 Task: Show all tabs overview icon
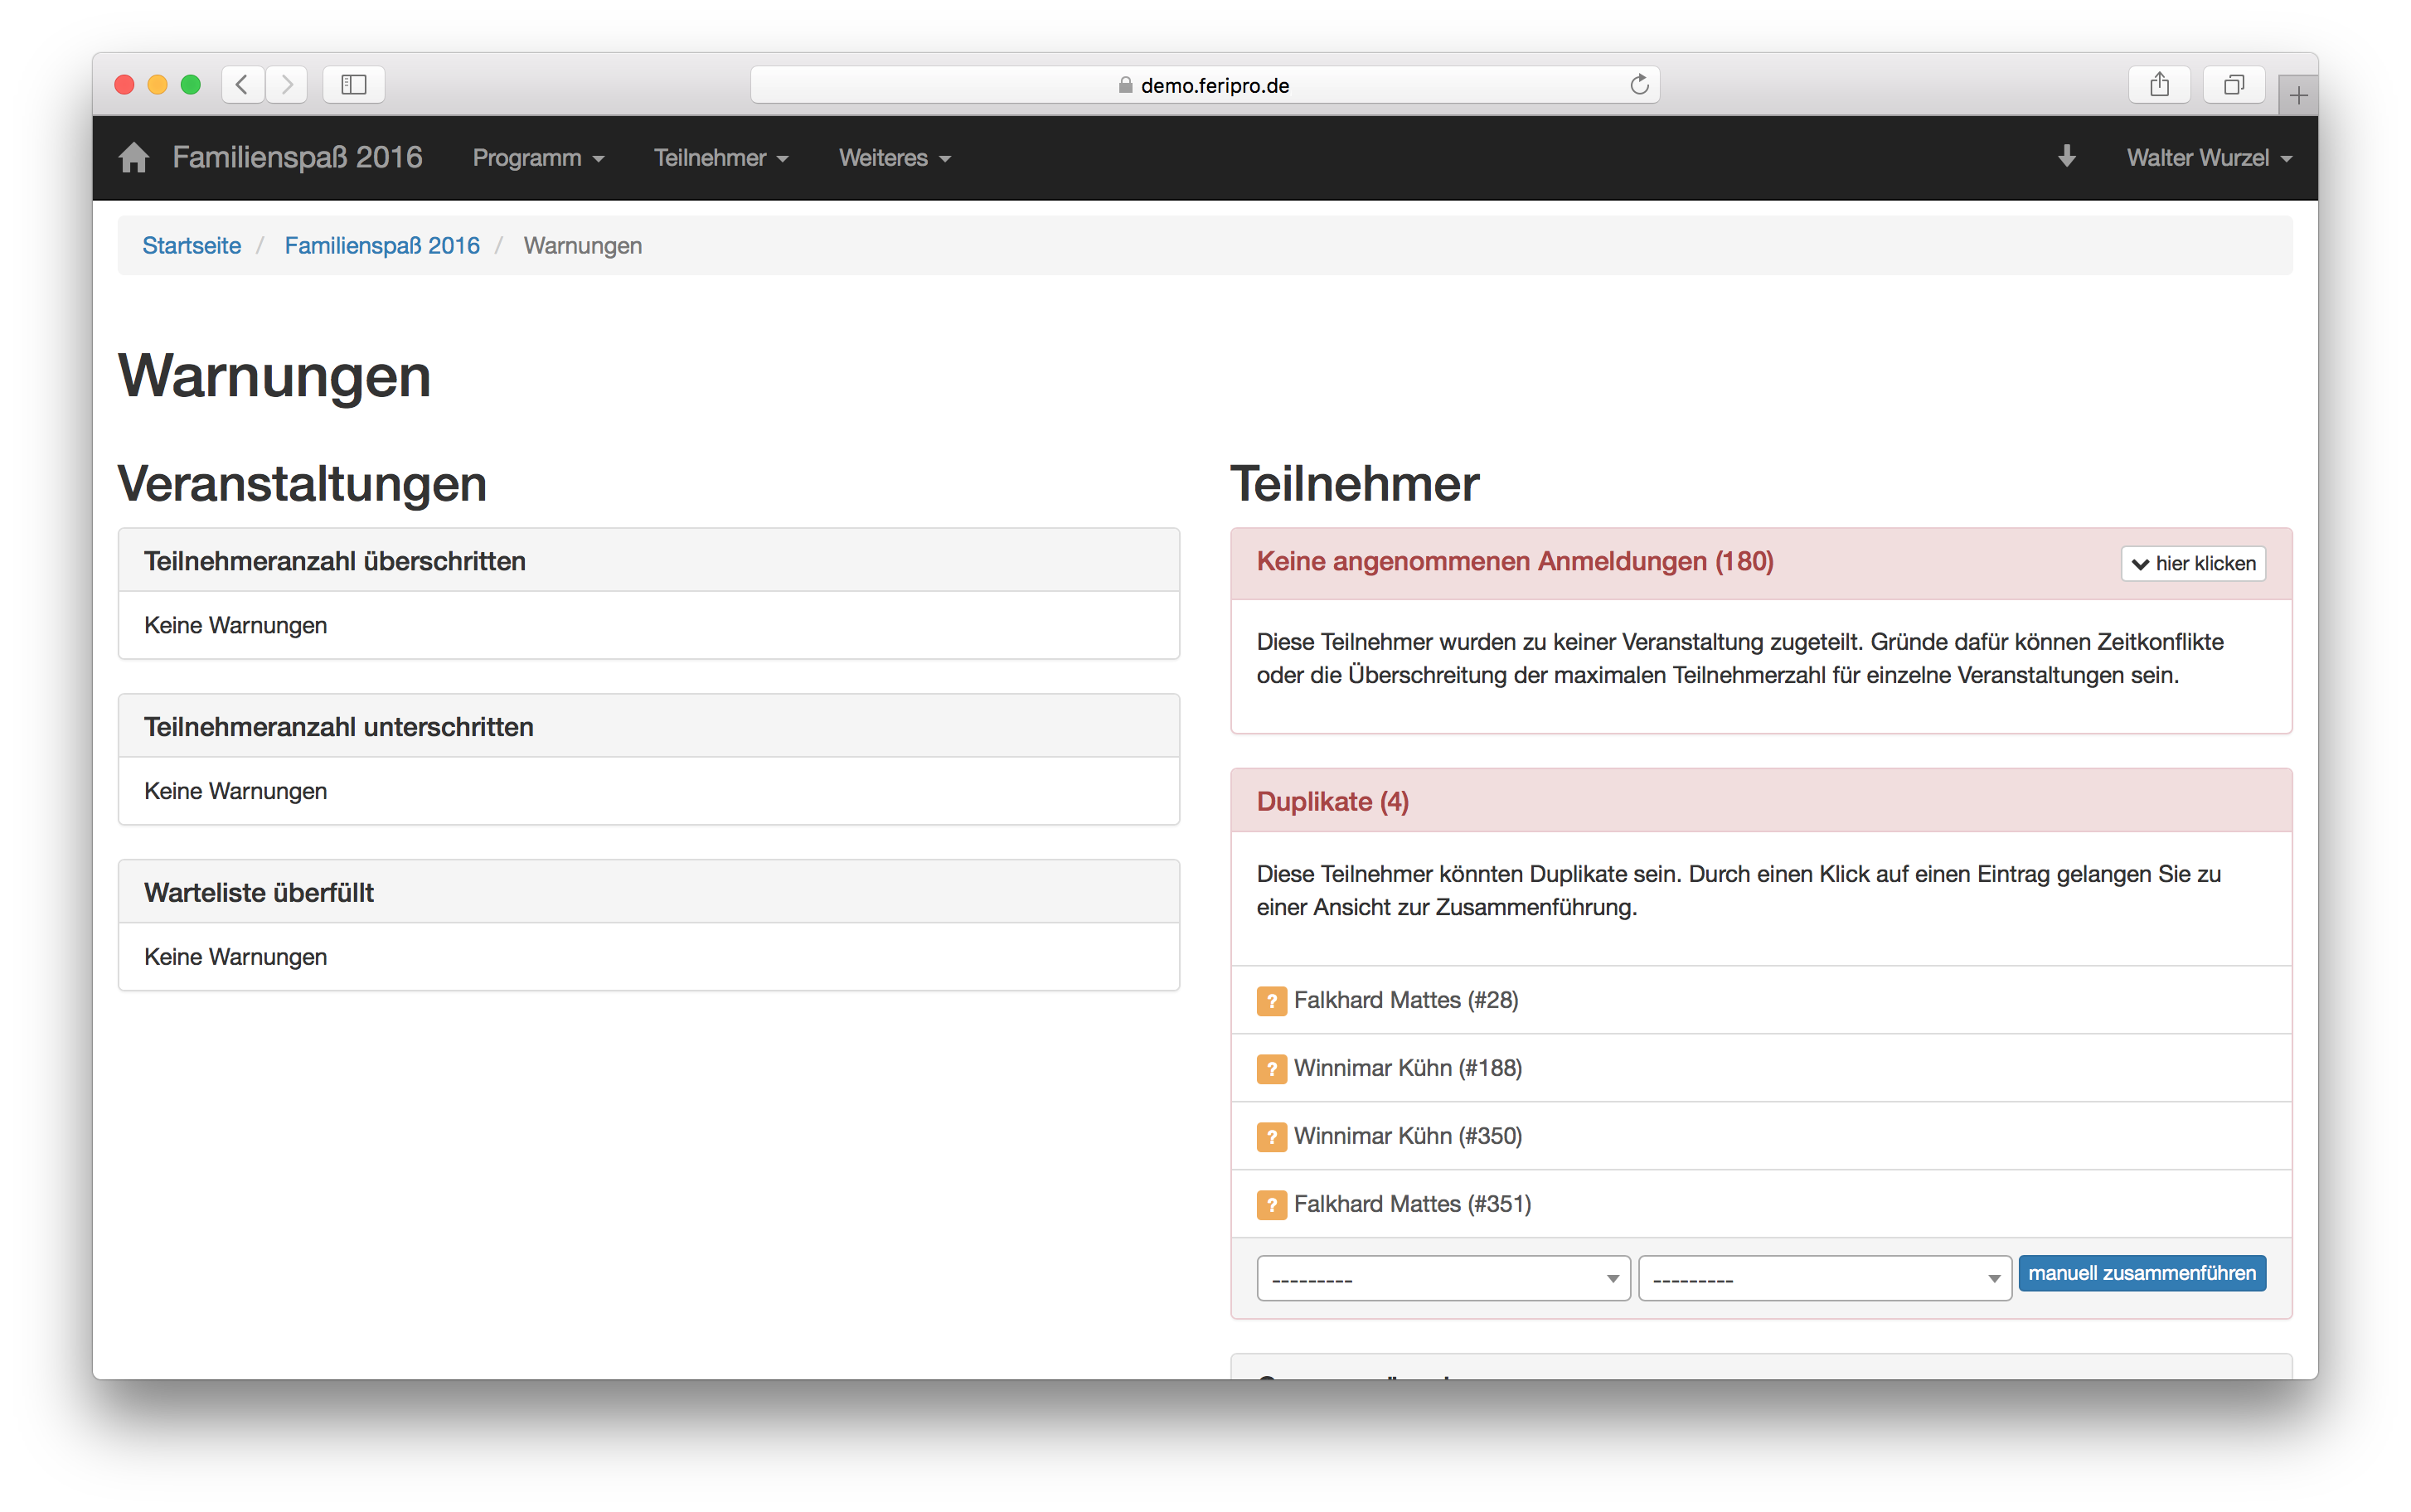(x=2233, y=85)
